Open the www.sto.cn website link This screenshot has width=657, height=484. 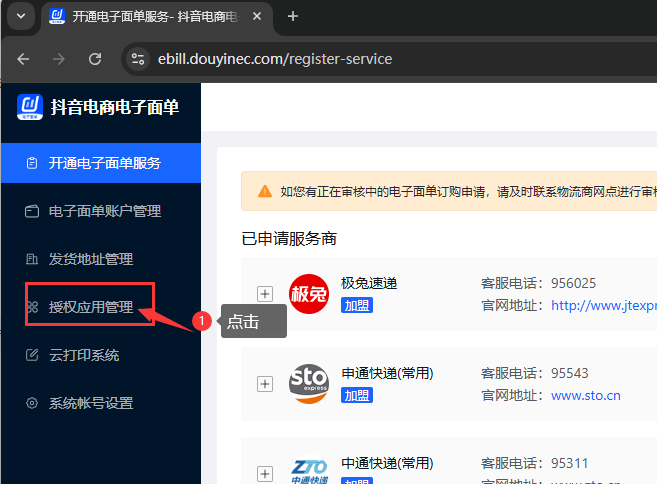tap(585, 395)
